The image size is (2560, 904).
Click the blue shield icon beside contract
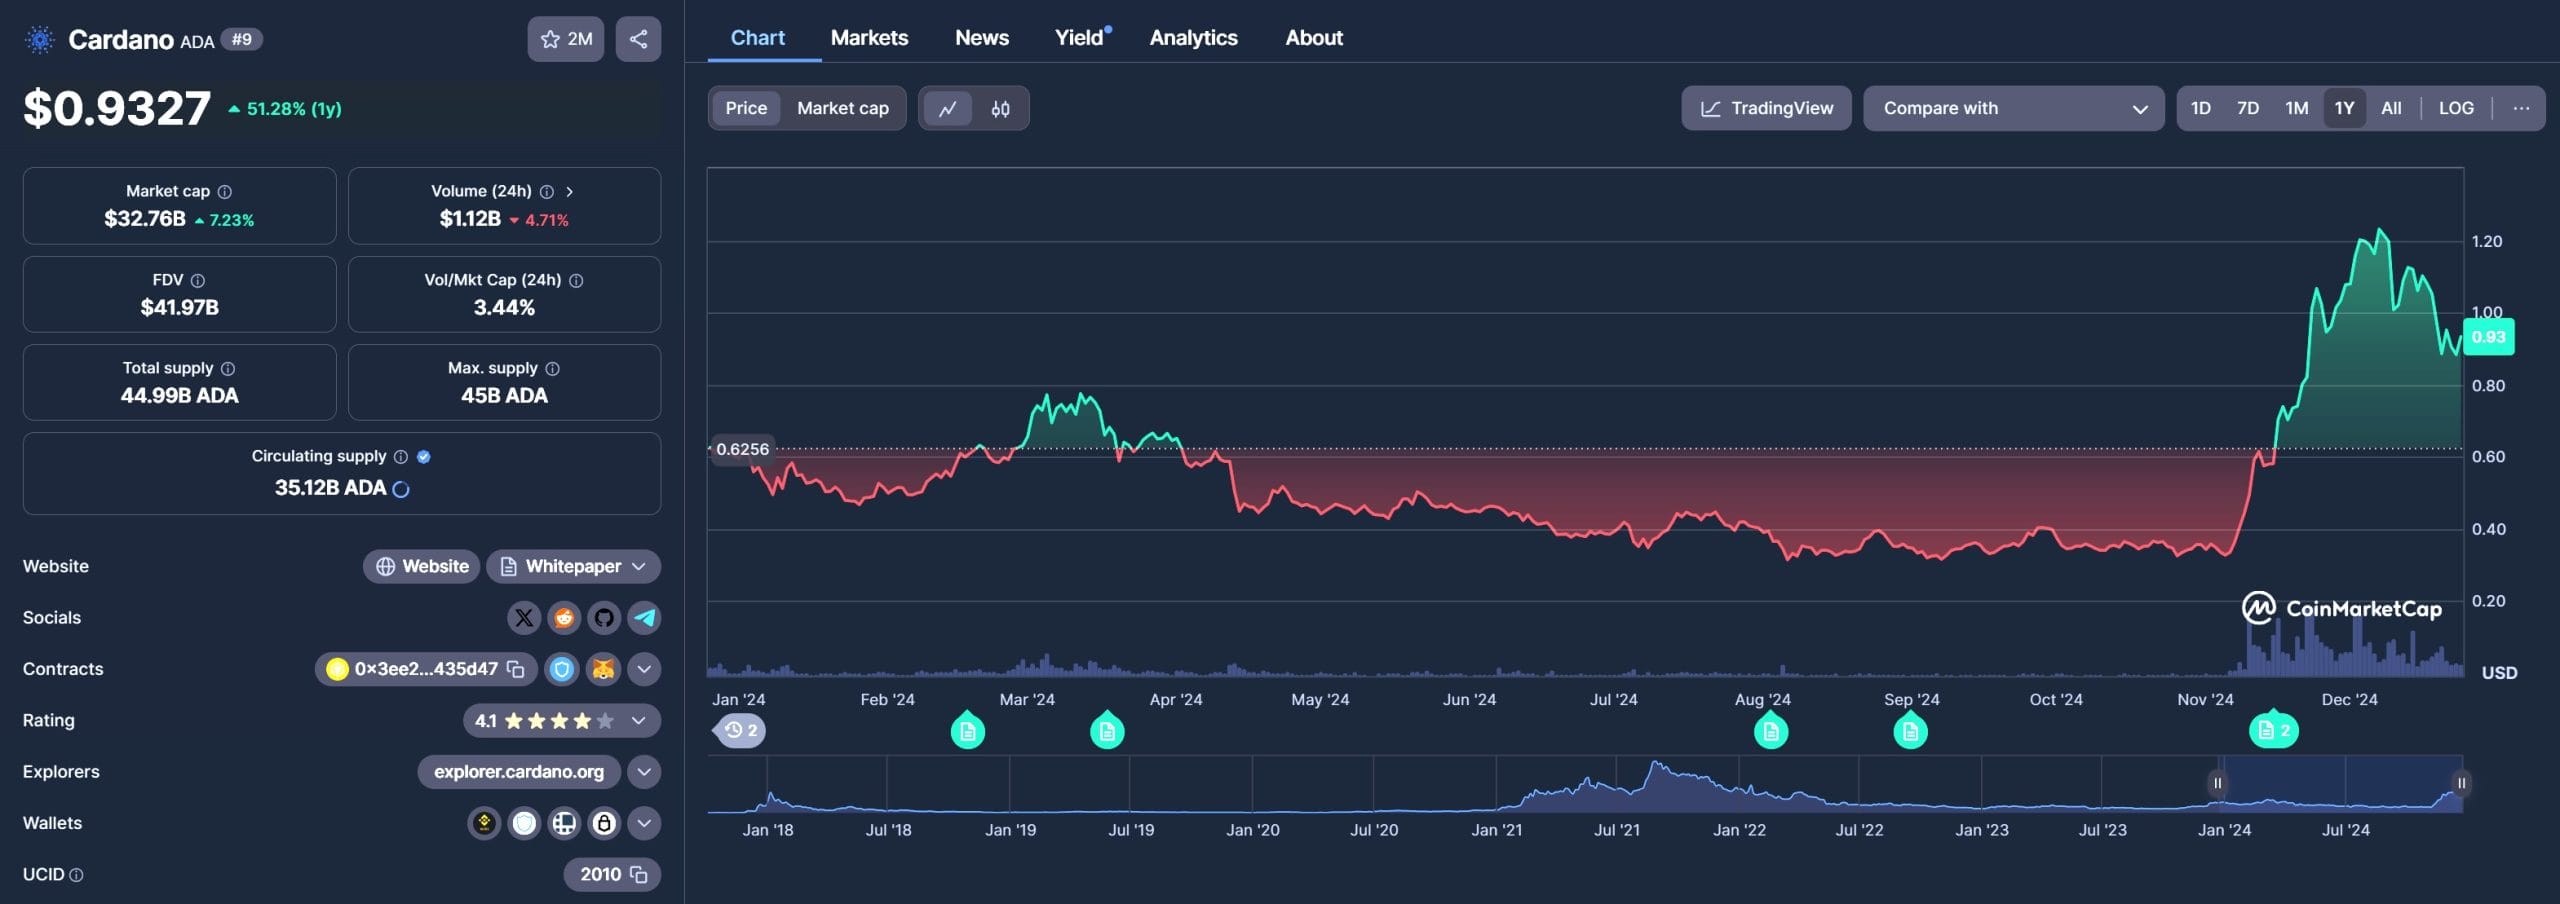coord(562,669)
